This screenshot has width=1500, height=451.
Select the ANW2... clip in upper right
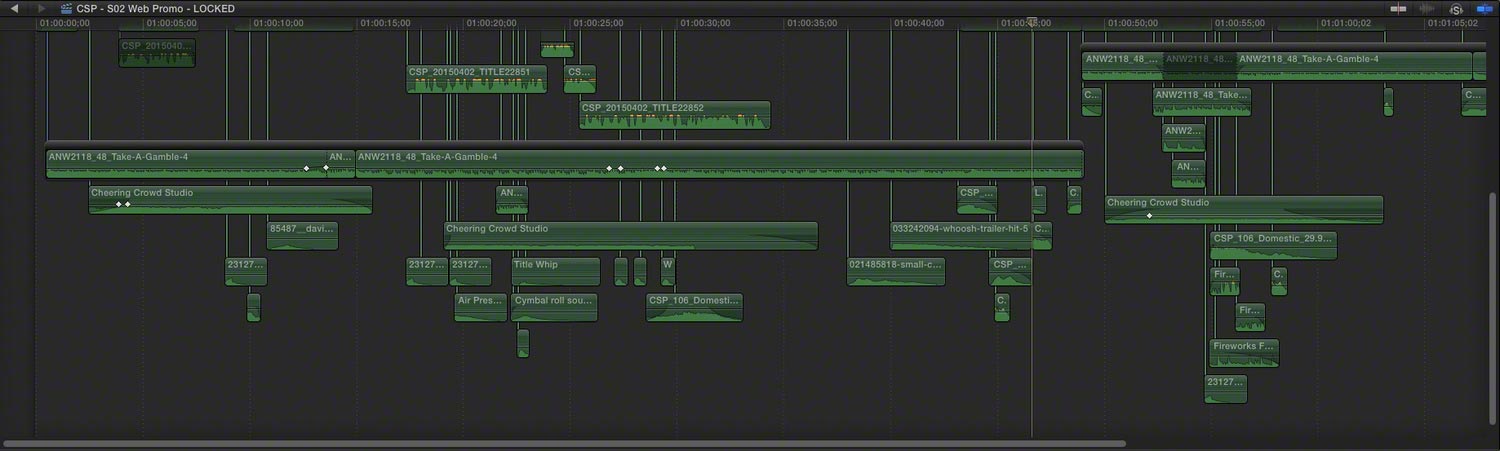pyautogui.click(x=1183, y=137)
